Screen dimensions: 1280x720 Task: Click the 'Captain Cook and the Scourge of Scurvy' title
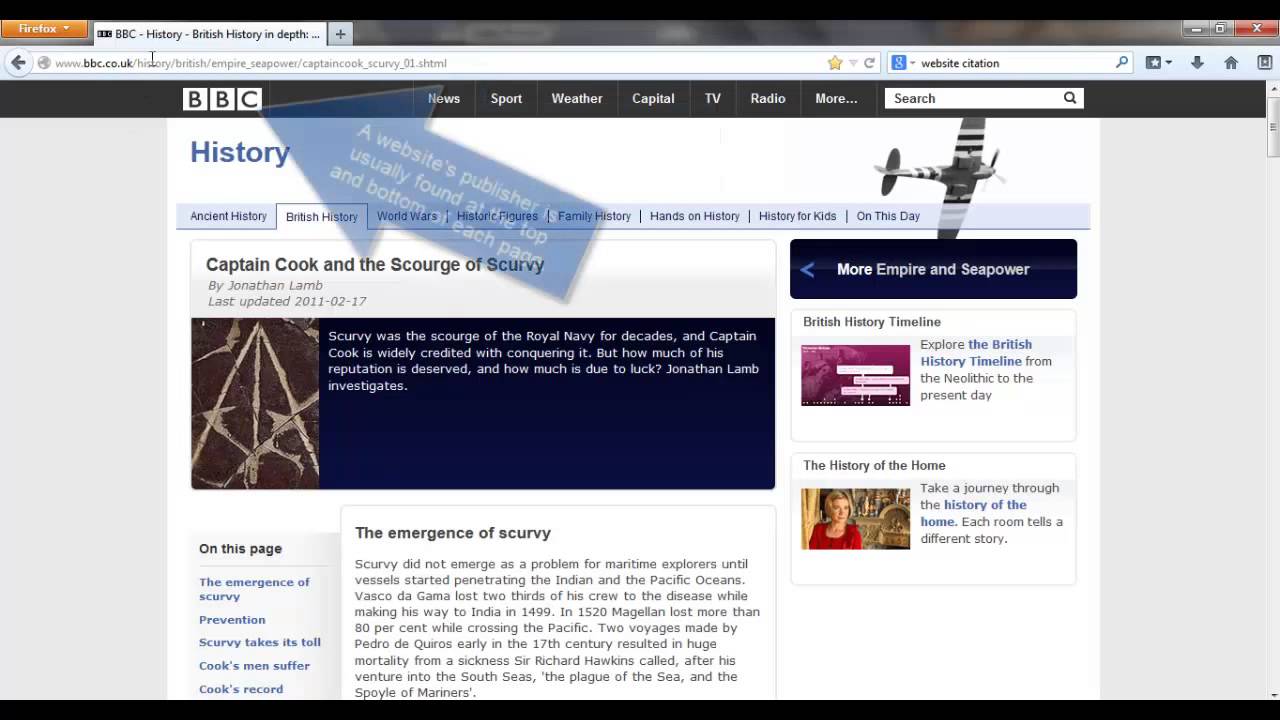[375, 265]
